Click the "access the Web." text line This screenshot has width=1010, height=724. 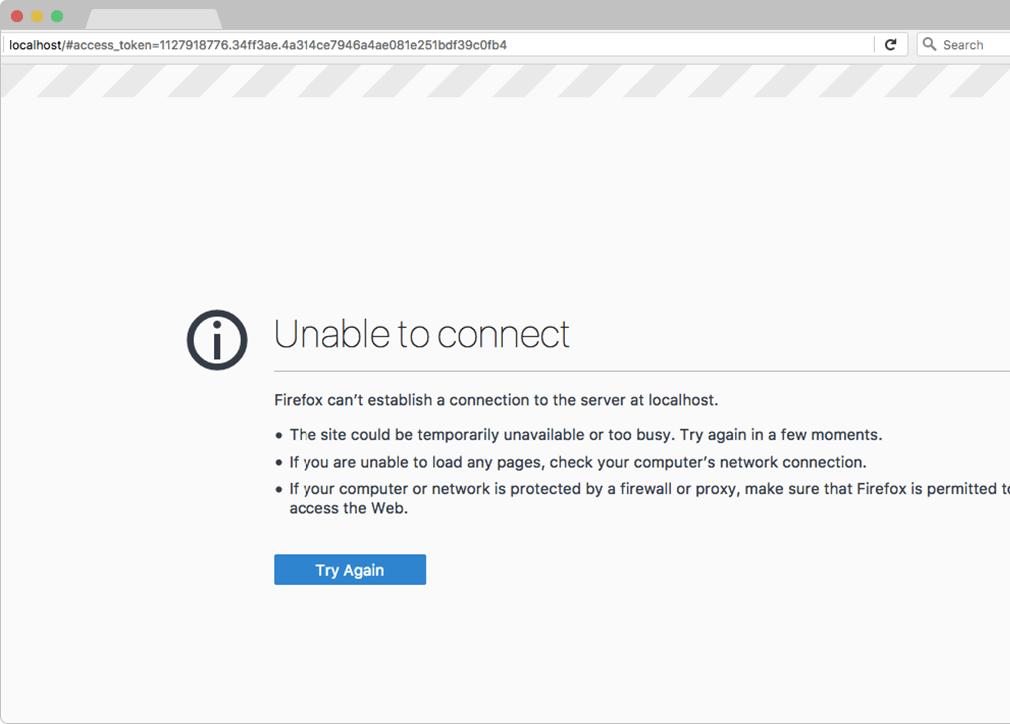(x=349, y=508)
